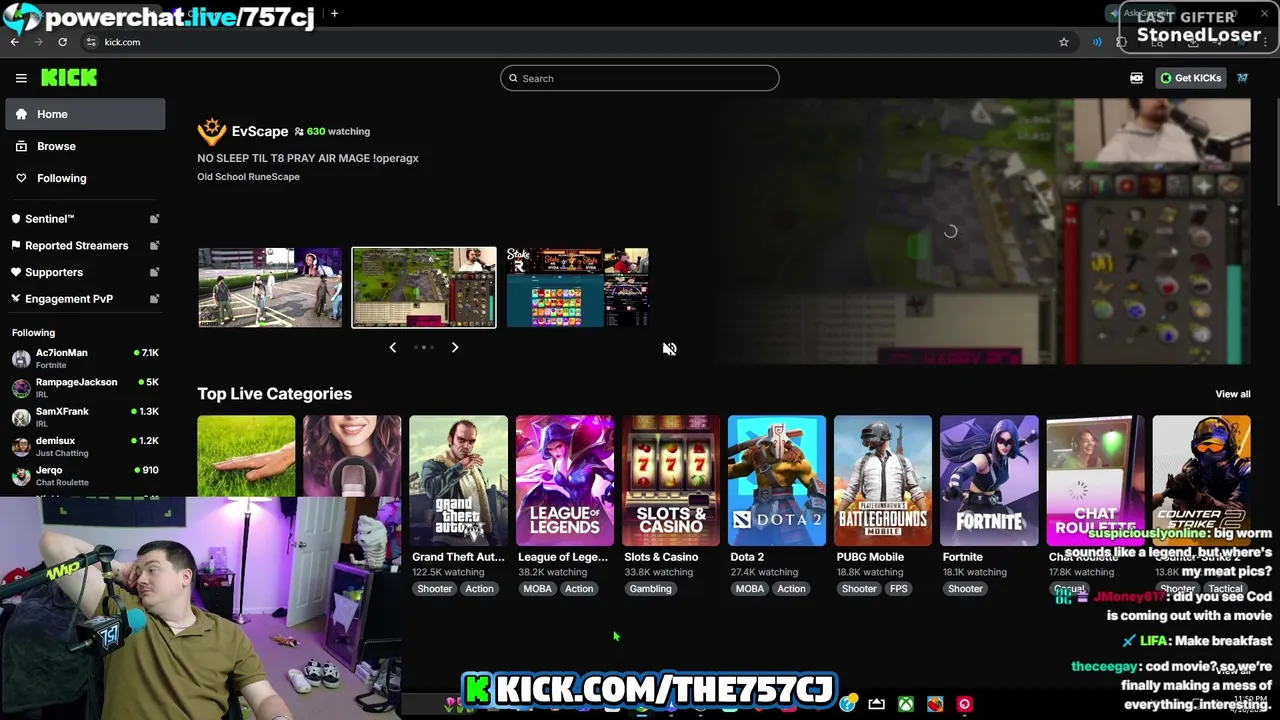This screenshot has width=1280, height=720.
Task: Open the Grand Theft Auto category card
Action: pyautogui.click(x=458, y=481)
